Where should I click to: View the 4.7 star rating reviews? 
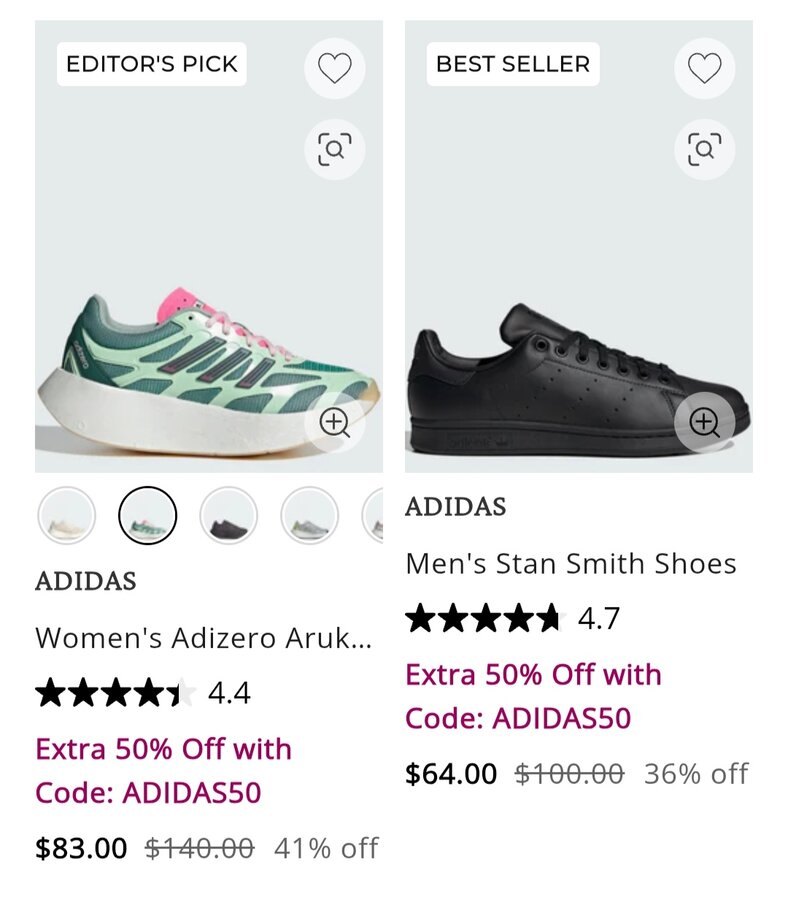[512, 619]
